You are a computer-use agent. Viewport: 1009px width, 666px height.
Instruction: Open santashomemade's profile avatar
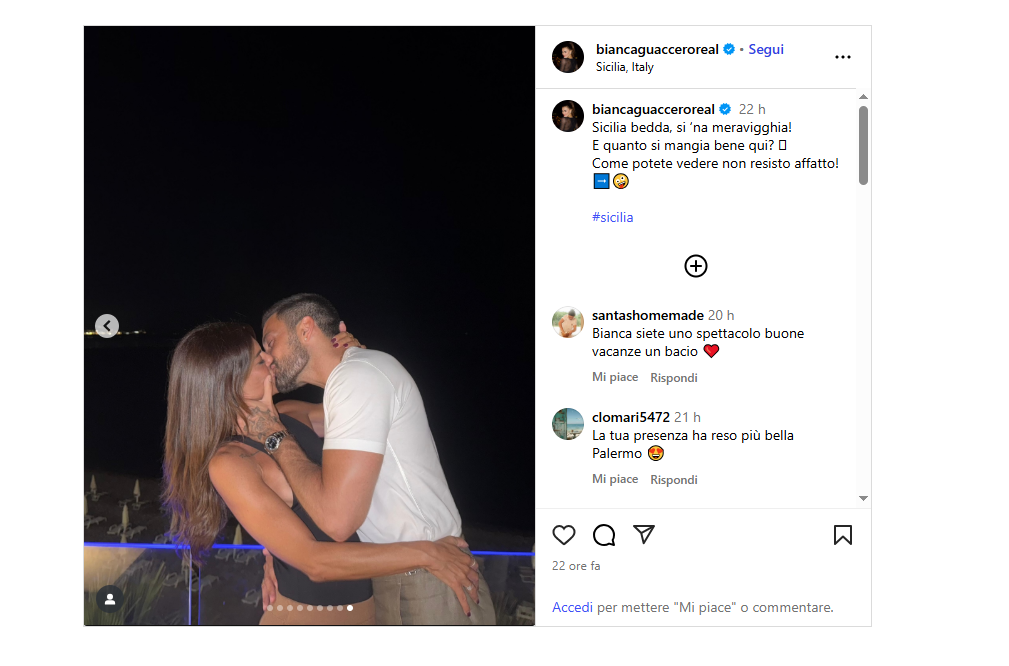pyautogui.click(x=568, y=322)
